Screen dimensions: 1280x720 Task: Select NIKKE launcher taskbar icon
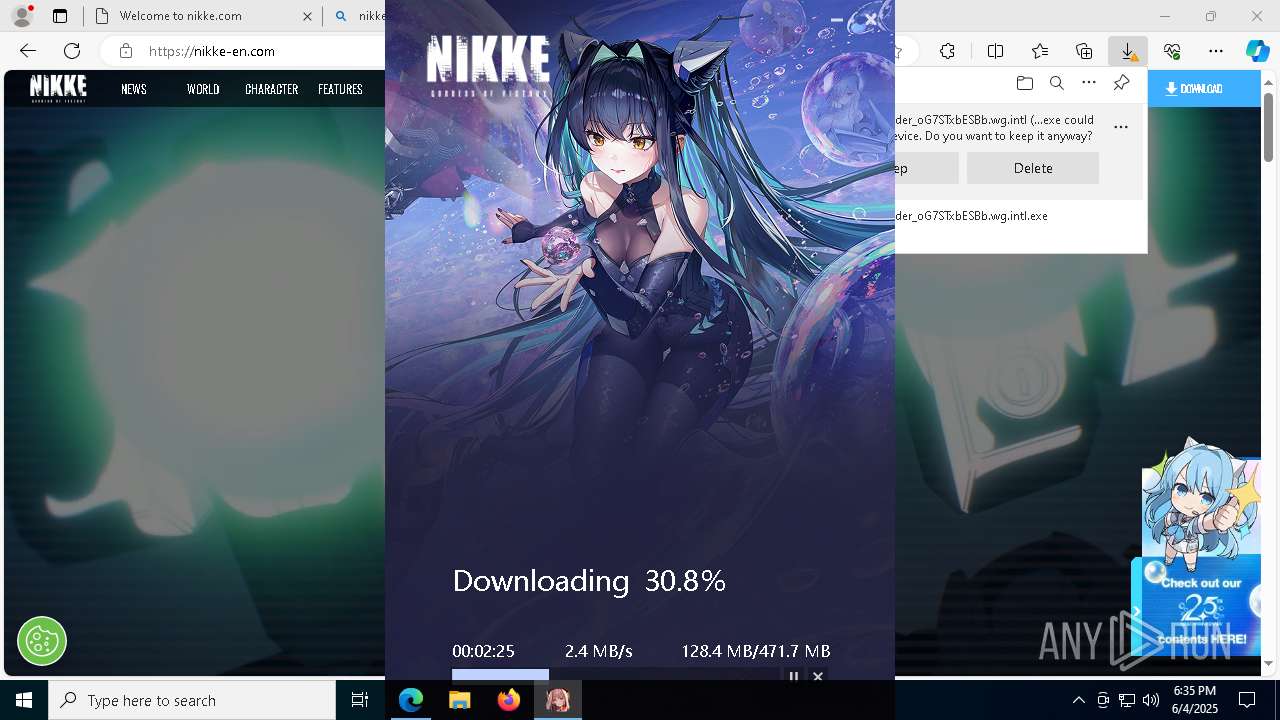[x=558, y=700]
